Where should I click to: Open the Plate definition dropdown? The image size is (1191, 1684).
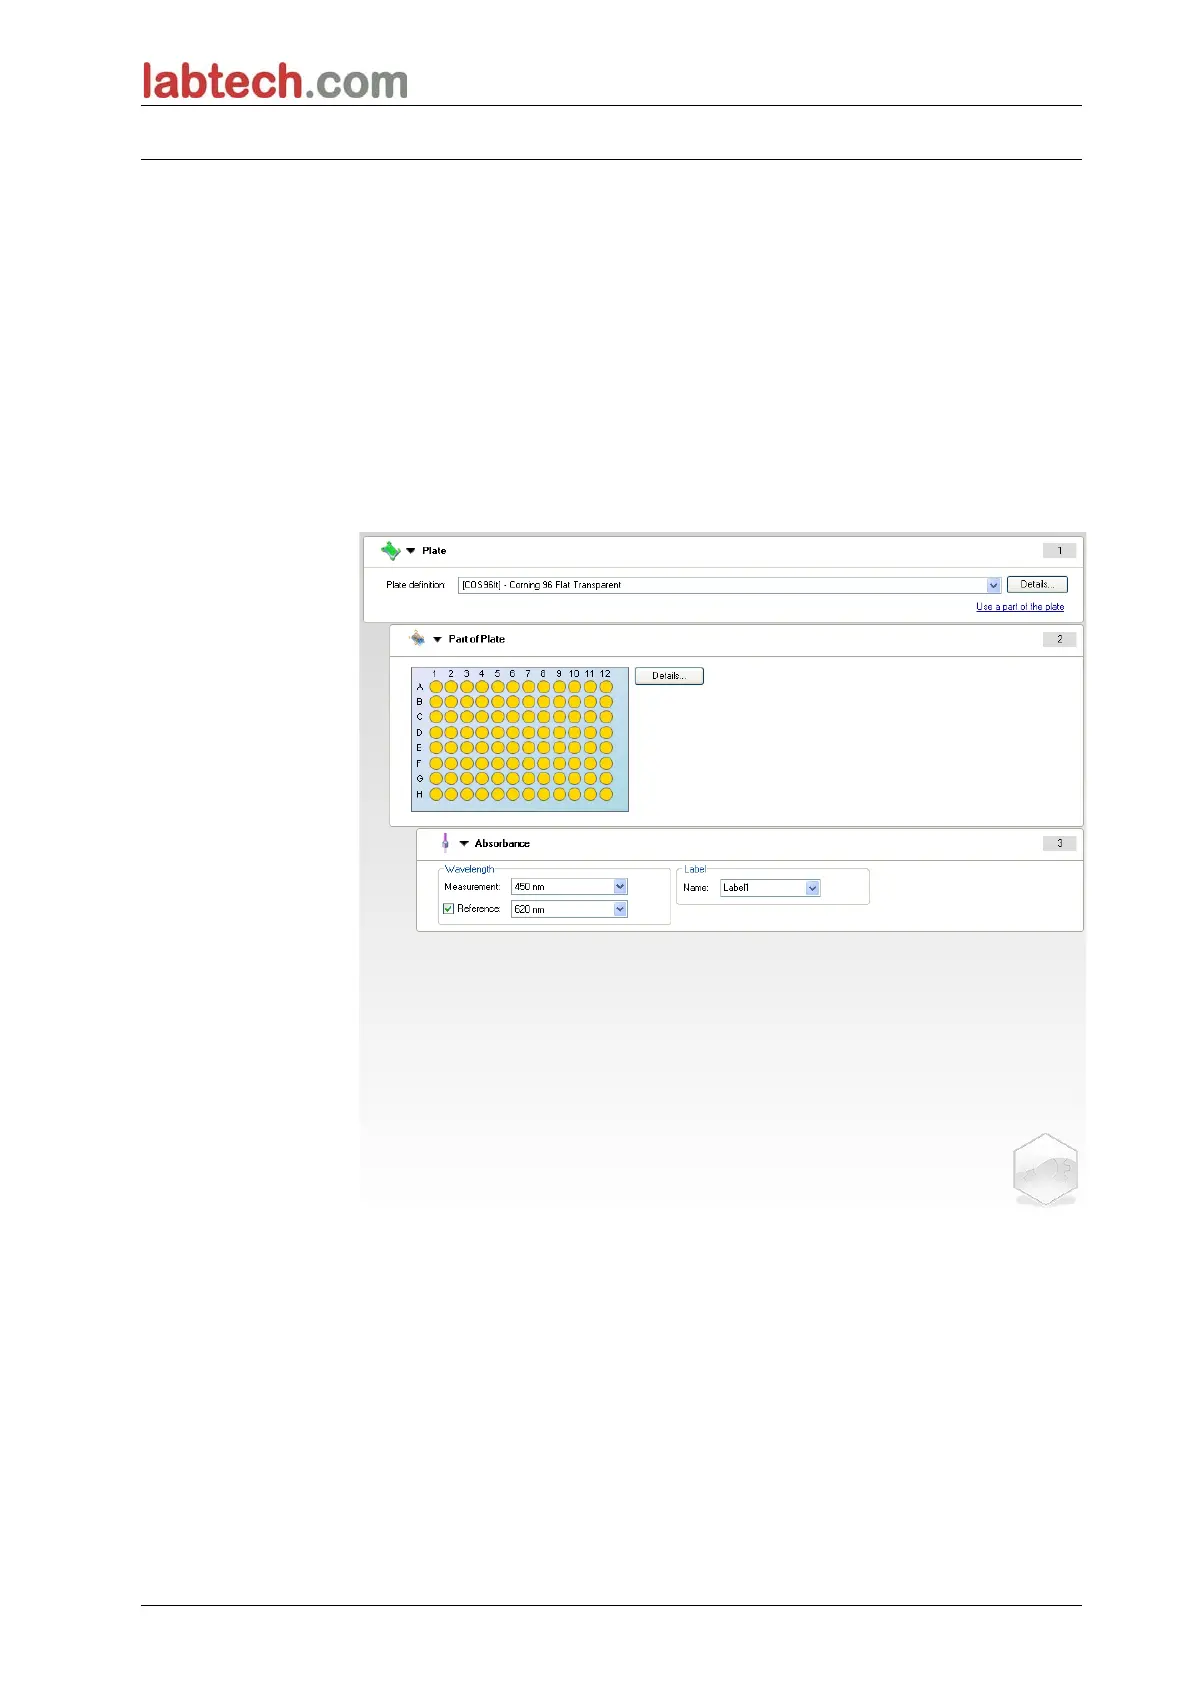[993, 585]
